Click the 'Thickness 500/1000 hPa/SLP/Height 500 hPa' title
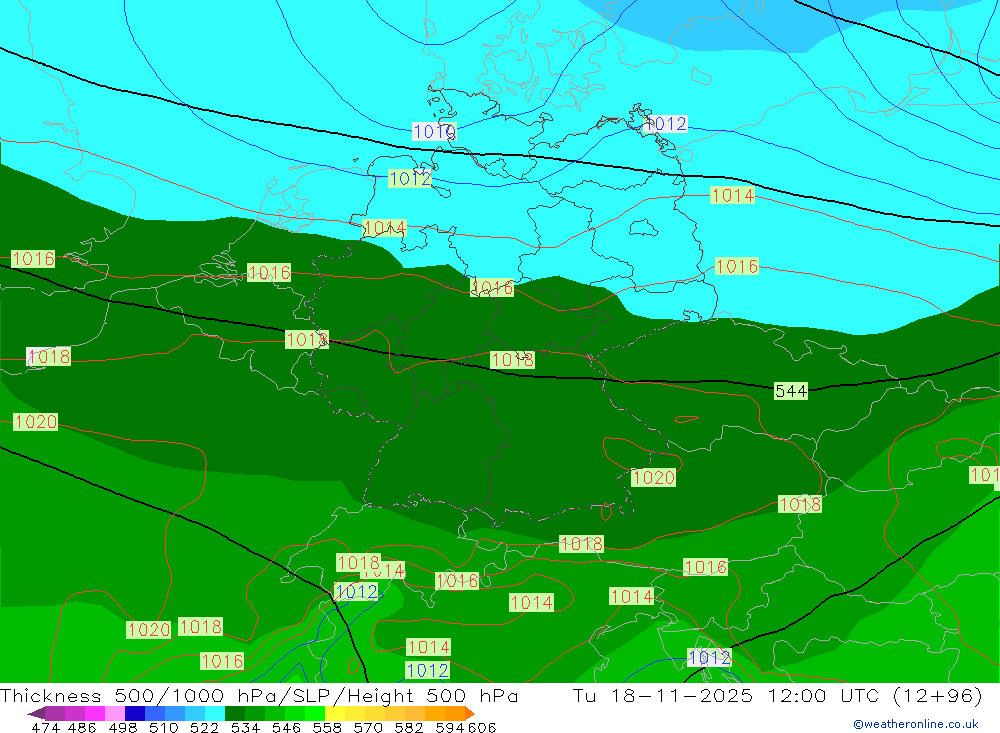 pos(259,695)
